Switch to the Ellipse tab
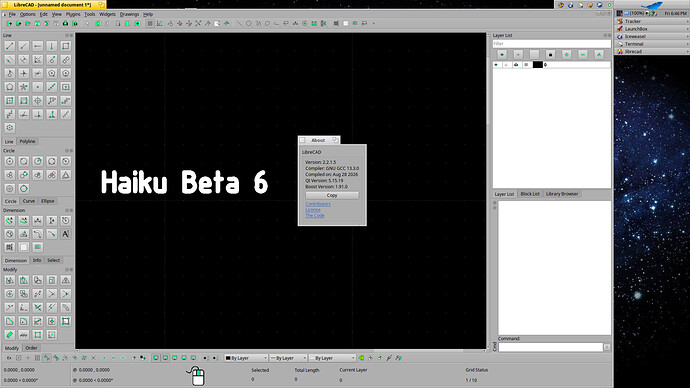Screen dimensions: 690x388 point(48,201)
